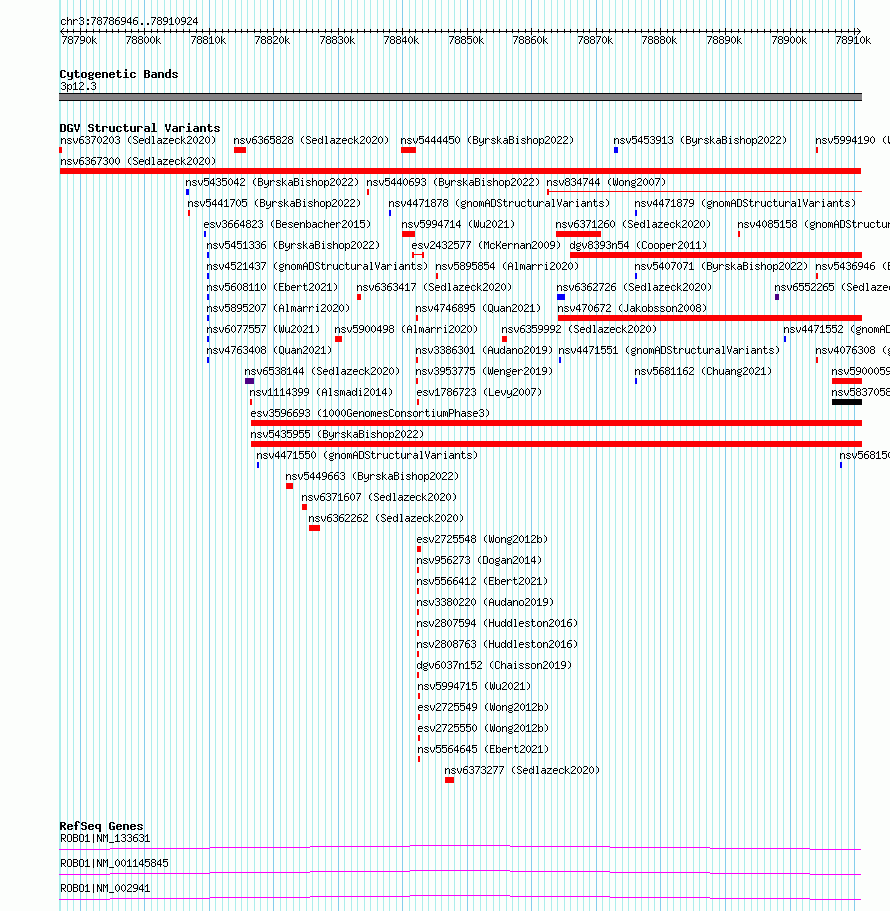Open variant nsv5444450 (ByrskaBishop2022)
Screen dimensions: 890x911
(487, 140)
